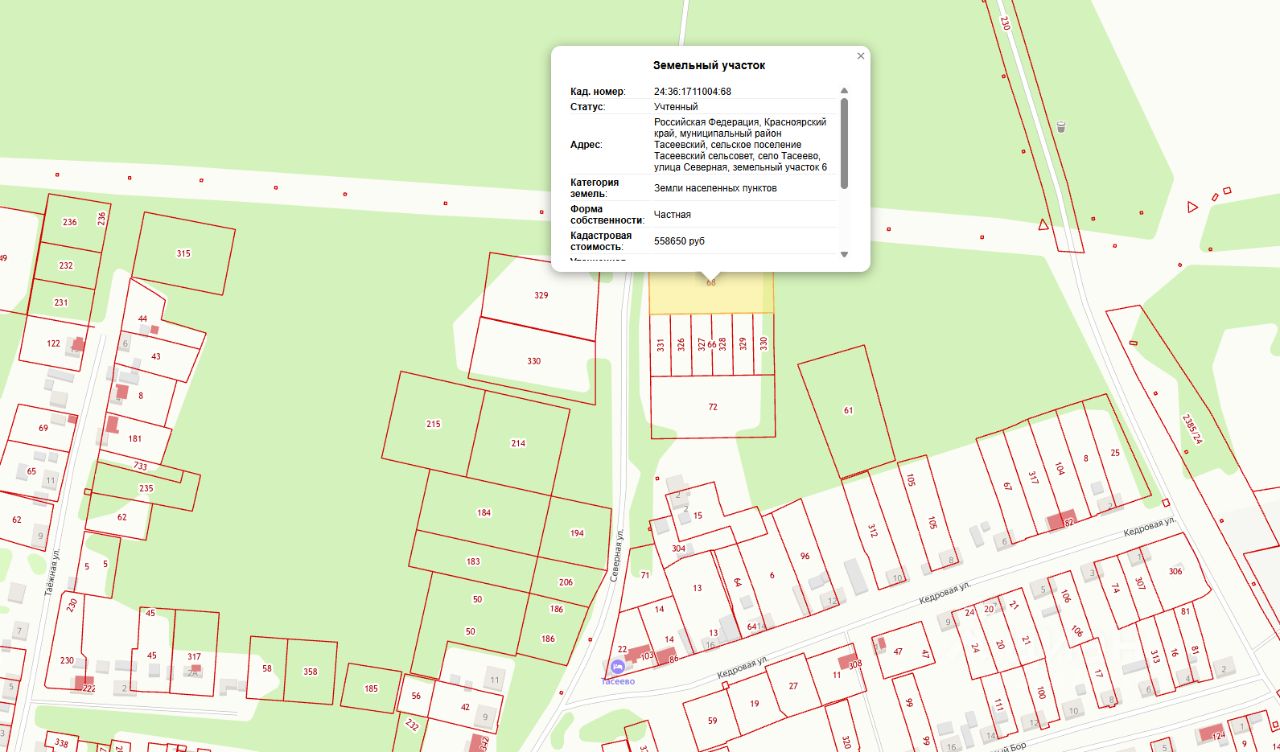The image size is (1280, 752).
Task: Click the Северная ул. street label
Action: 617,556
